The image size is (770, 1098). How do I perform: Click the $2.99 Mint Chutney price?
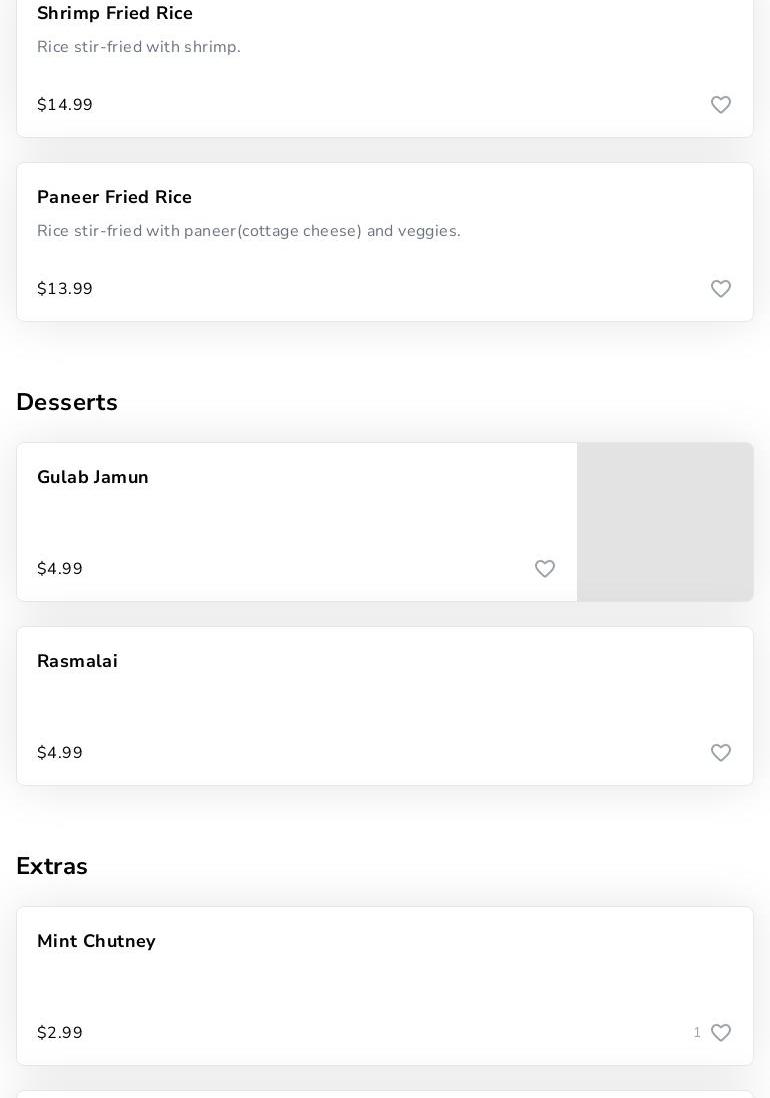point(60,1033)
